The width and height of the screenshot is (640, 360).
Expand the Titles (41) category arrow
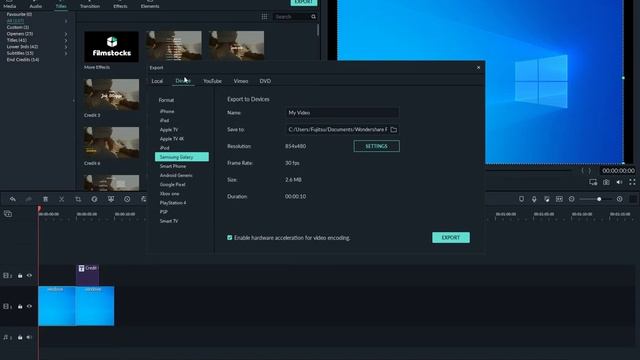[x=66, y=40]
